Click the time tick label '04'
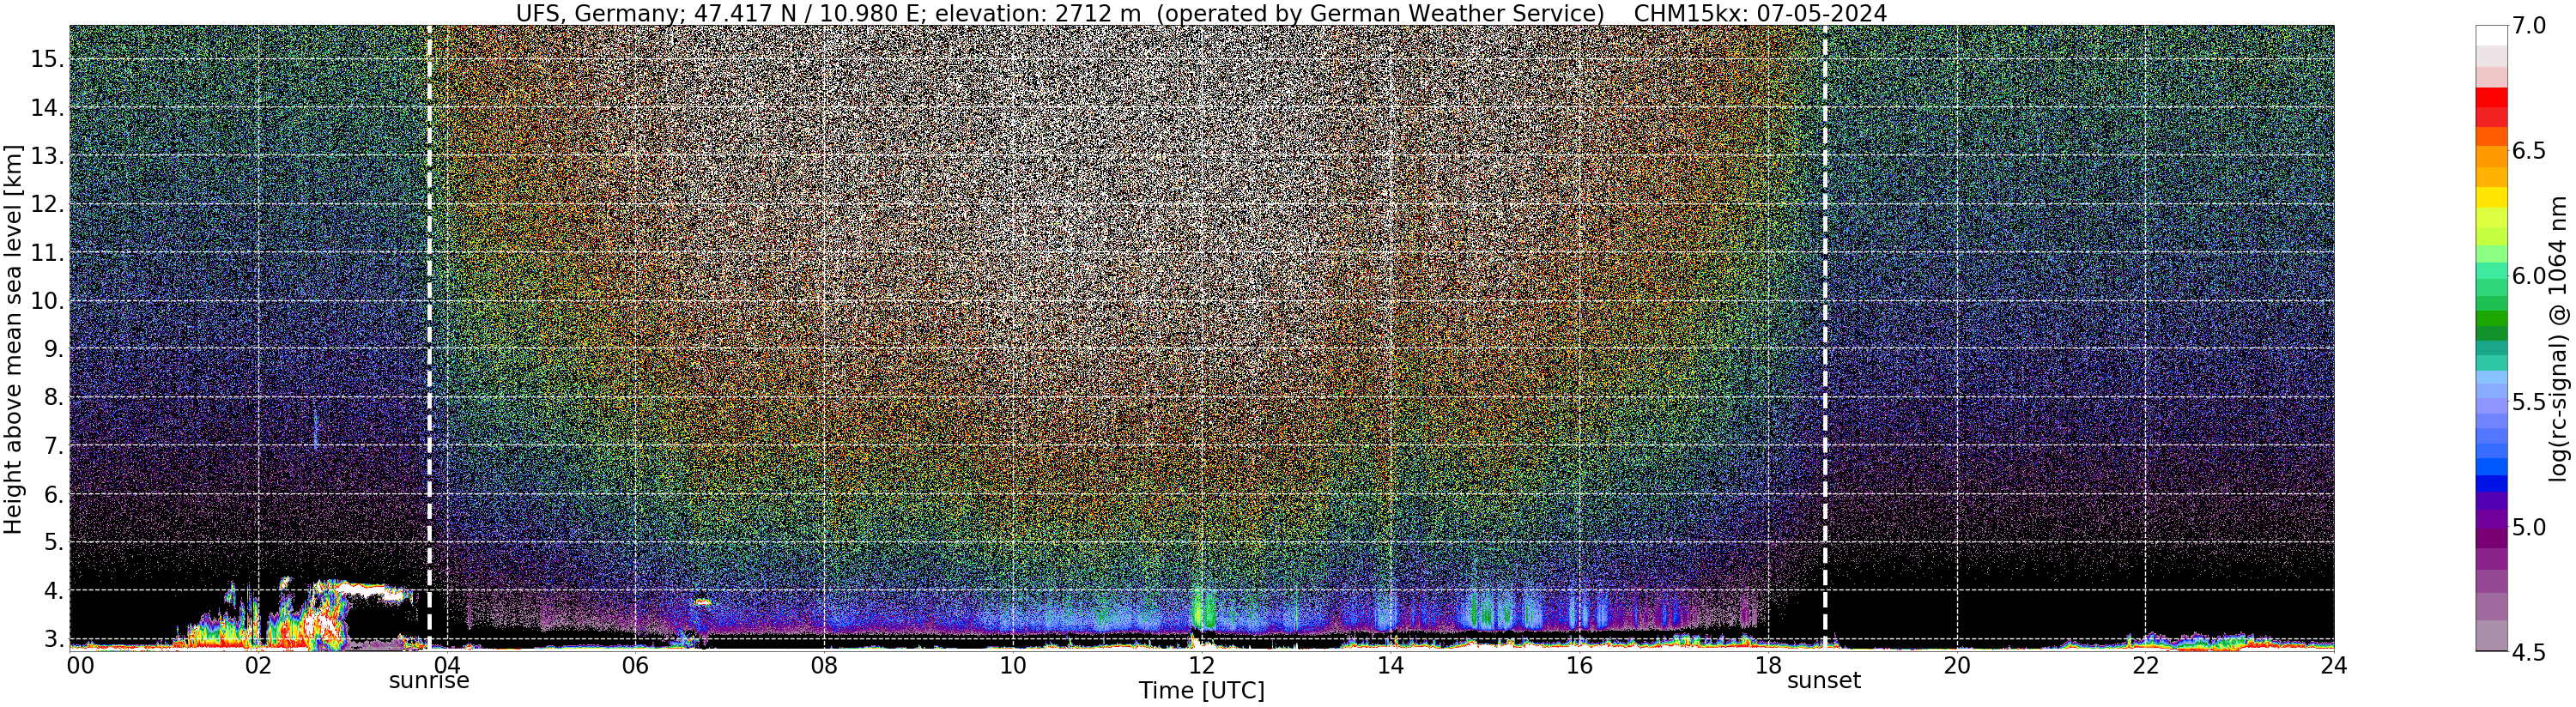 tap(447, 666)
